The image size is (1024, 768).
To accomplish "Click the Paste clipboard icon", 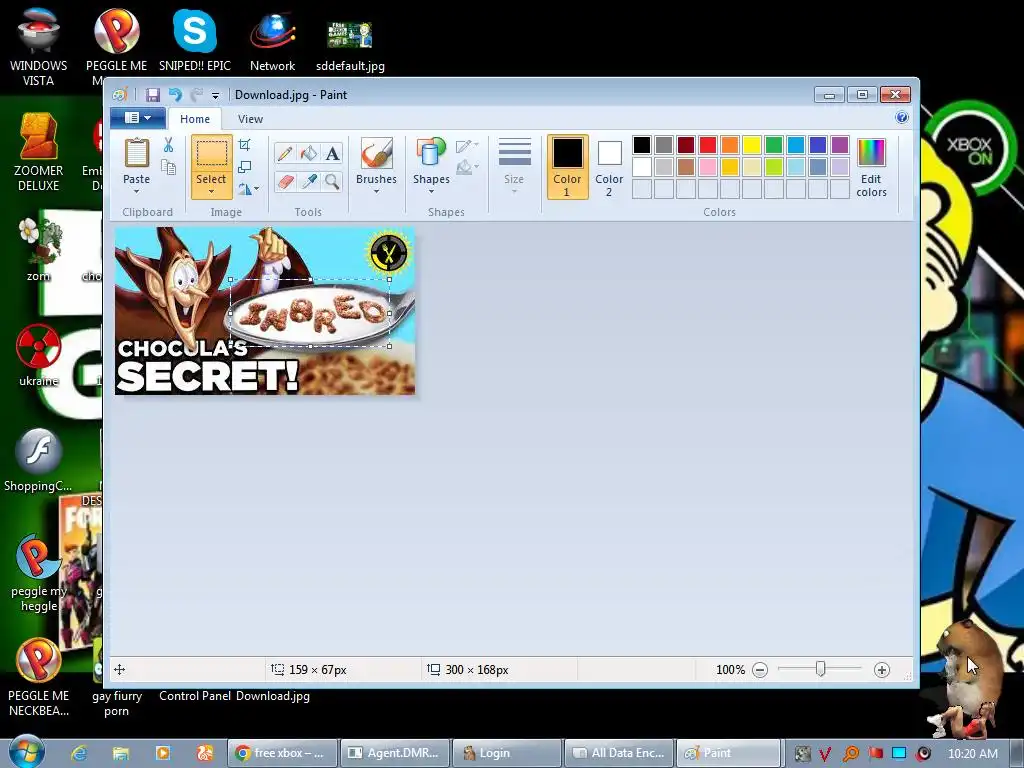I will [136, 153].
